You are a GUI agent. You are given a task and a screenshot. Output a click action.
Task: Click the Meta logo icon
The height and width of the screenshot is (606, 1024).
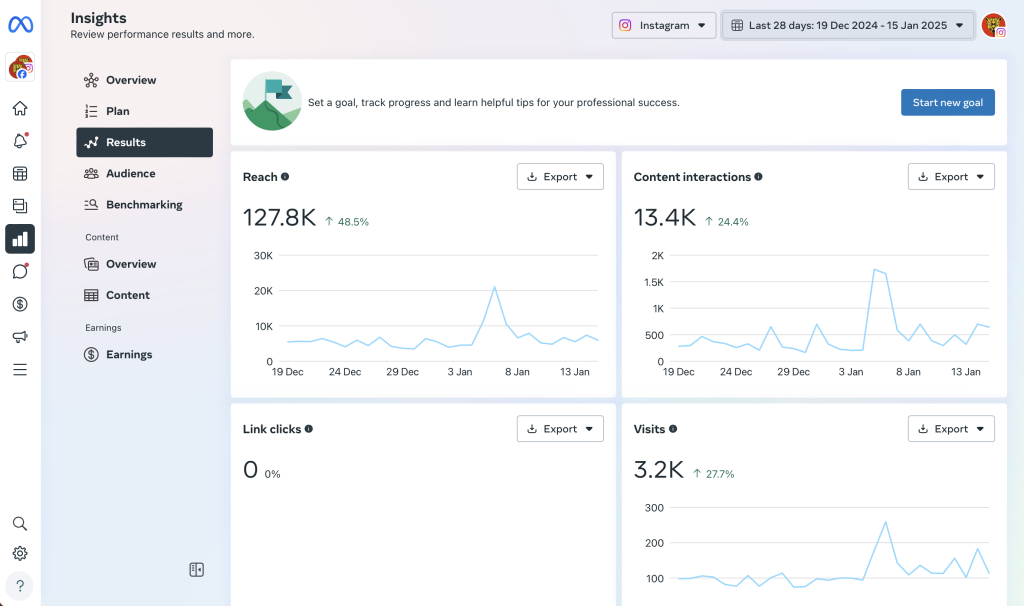[20, 25]
